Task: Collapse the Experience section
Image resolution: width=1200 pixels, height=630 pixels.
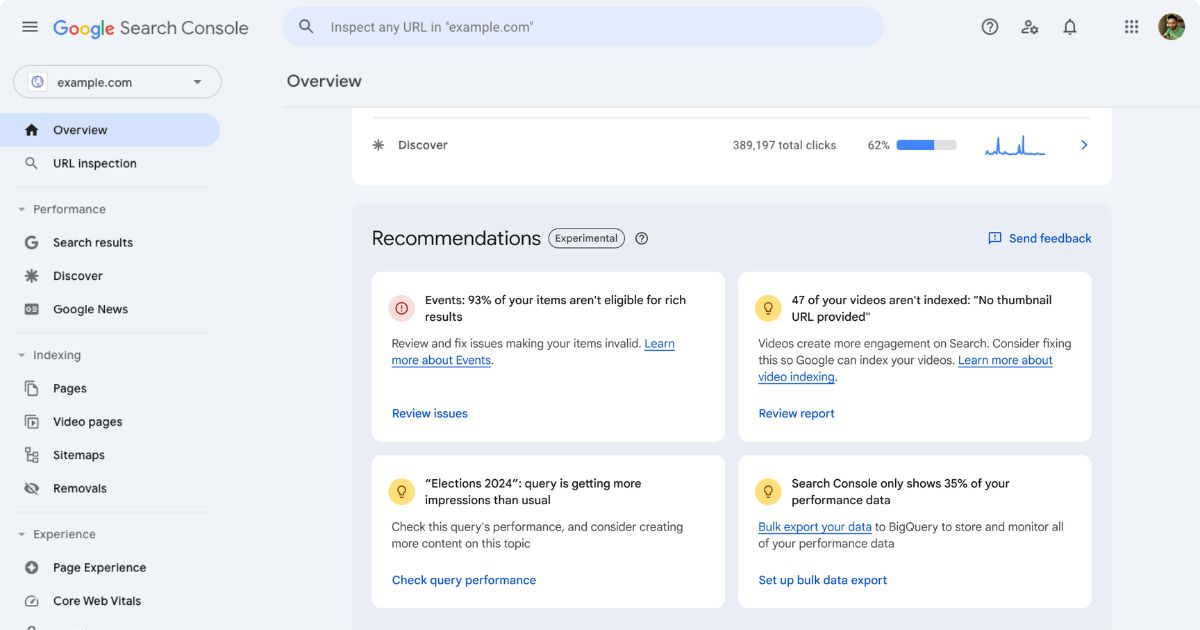Action: pyautogui.click(x=21, y=534)
